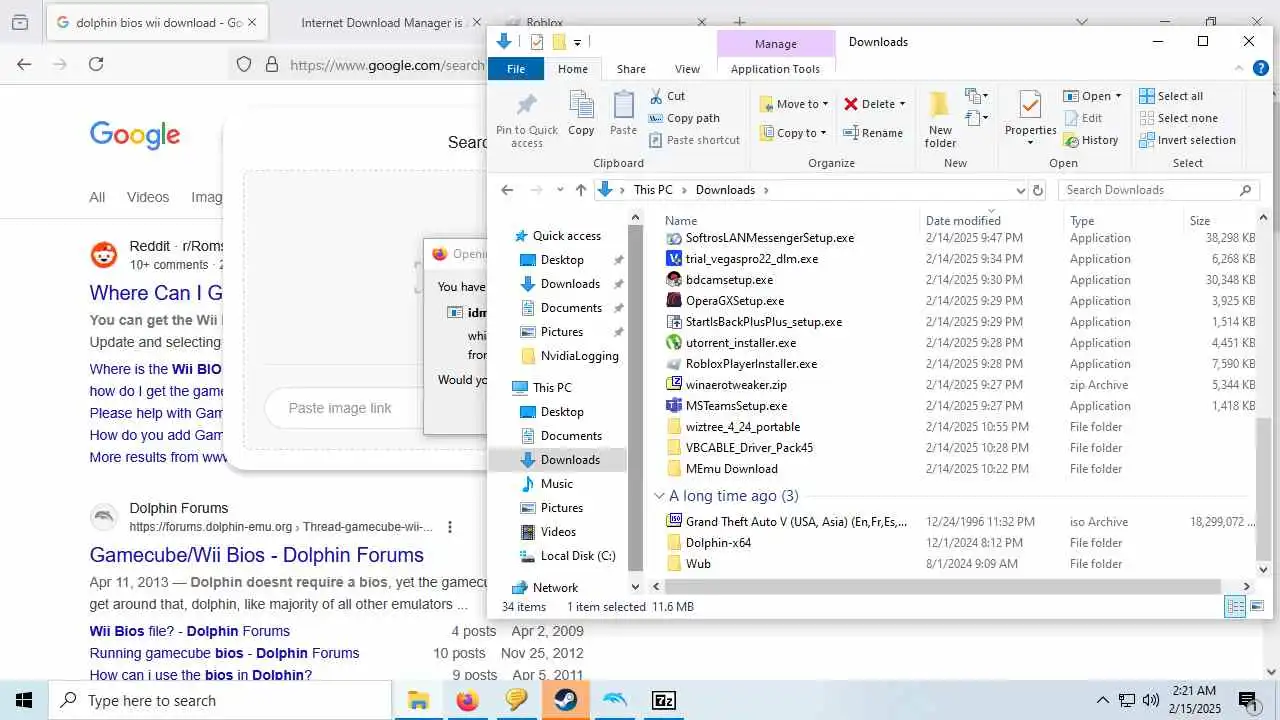This screenshot has height=720, width=1280.
Task: Open 7-Zip from the taskbar
Action: tap(664, 700)
